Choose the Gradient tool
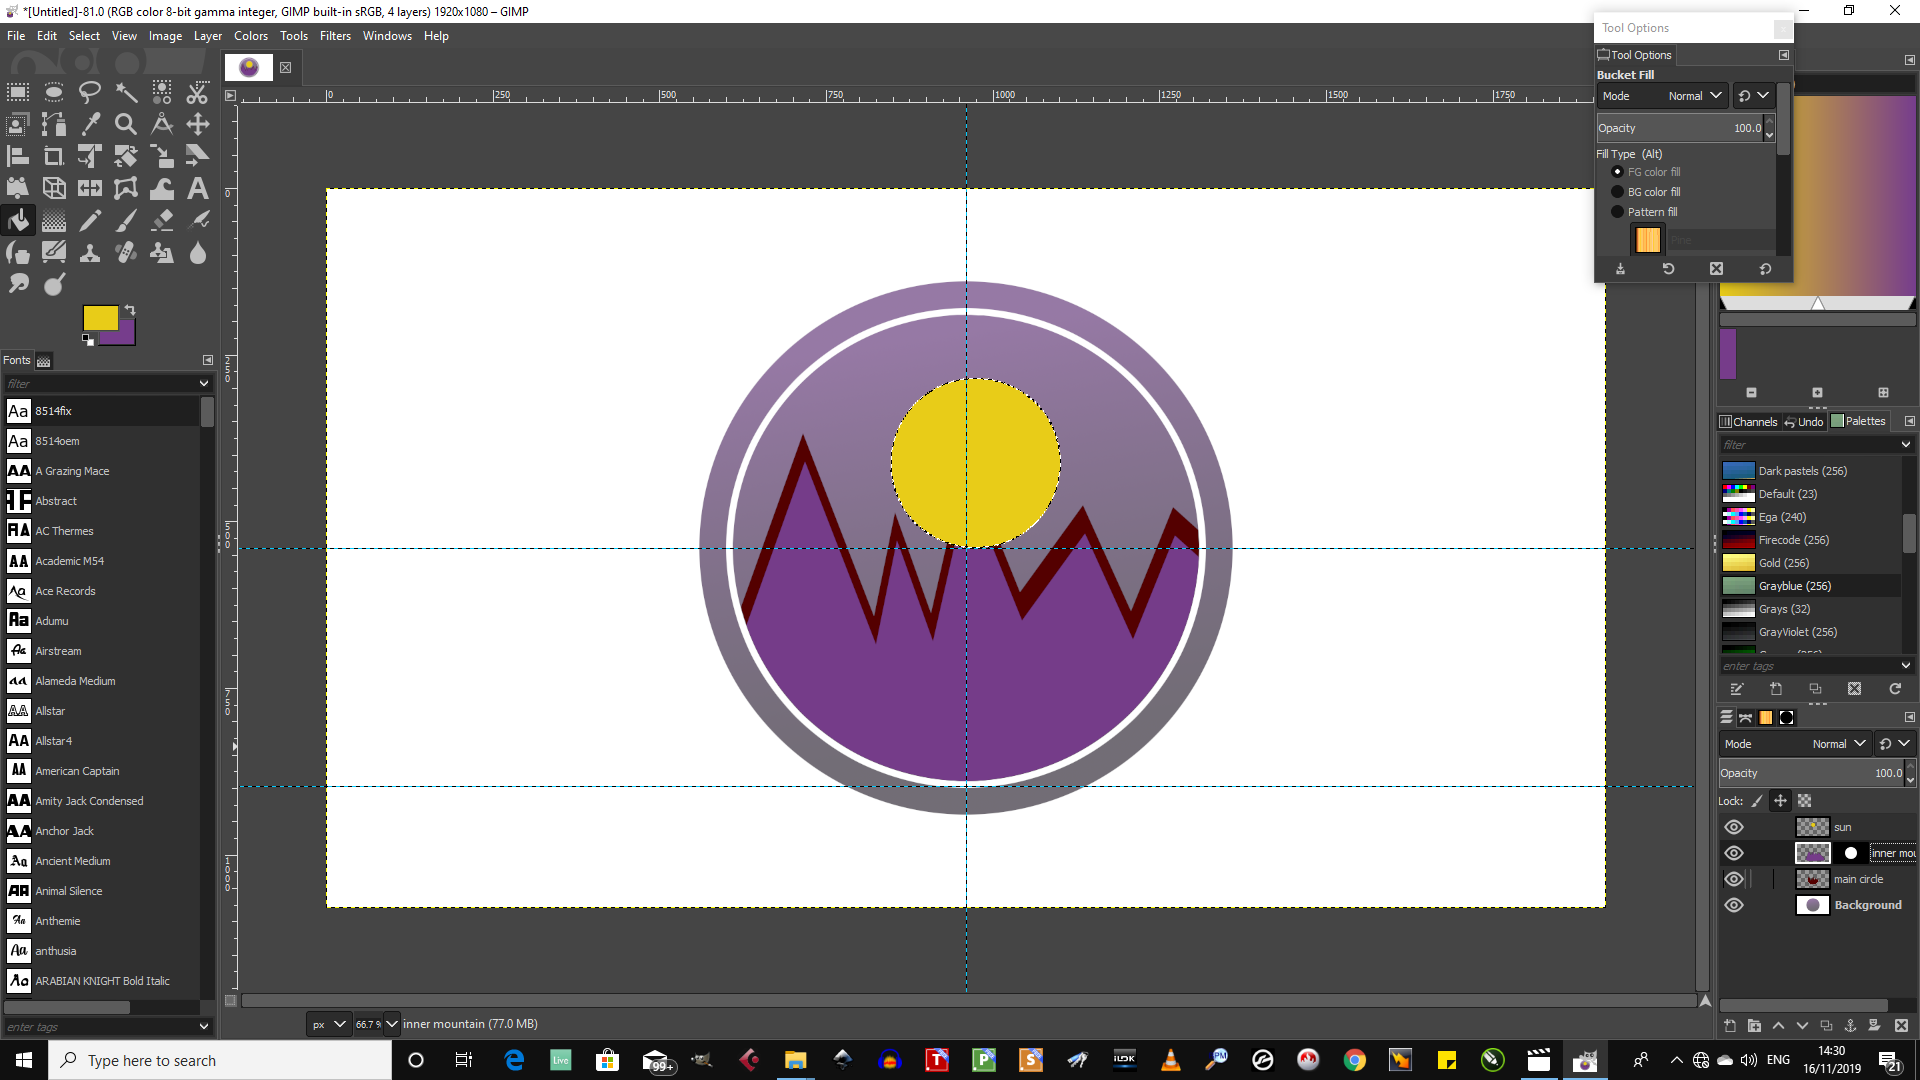The height and width of the screenshot is (1080, 1920). point(54,220)
